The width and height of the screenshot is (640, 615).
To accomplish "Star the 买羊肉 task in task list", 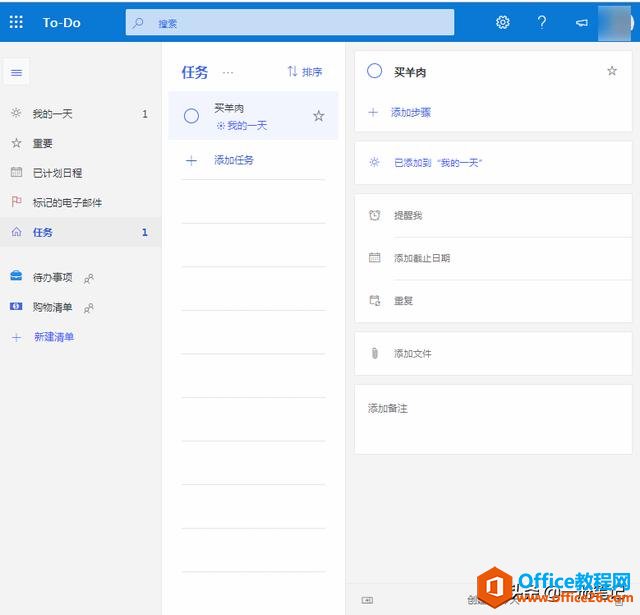I will pos(319,116).
